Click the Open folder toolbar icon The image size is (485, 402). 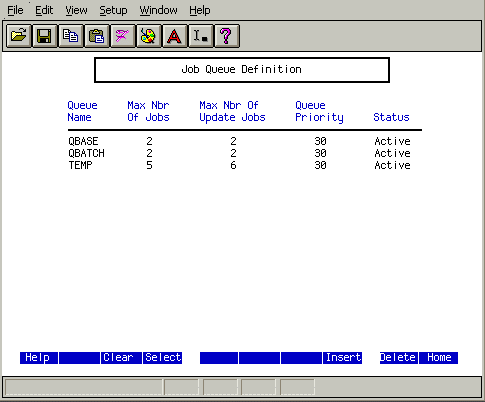tap(19, 36)
